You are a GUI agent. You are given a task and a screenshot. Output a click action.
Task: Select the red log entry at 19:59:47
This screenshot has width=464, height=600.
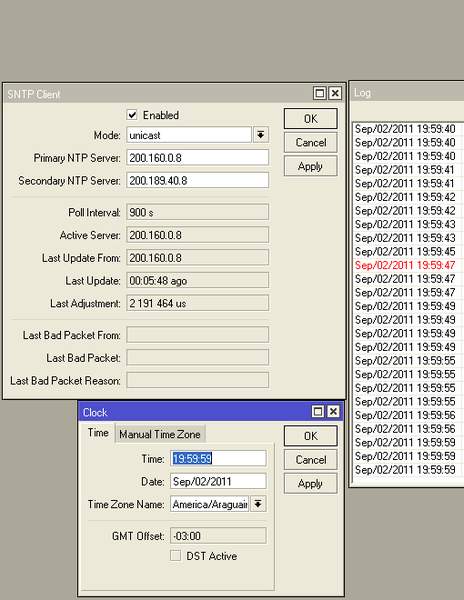click(x=408, y=265)
